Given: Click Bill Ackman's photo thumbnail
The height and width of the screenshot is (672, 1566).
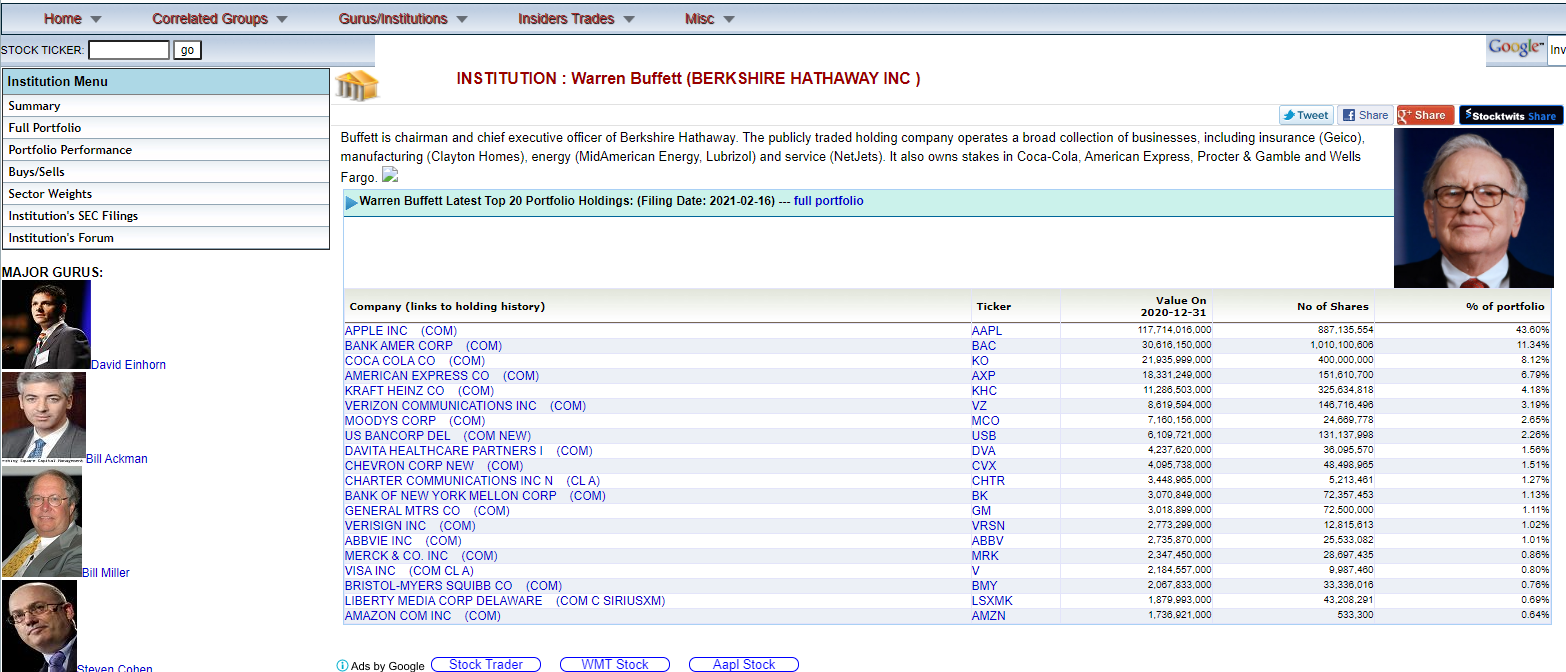Looking at the screenshot, I should 44,417.
